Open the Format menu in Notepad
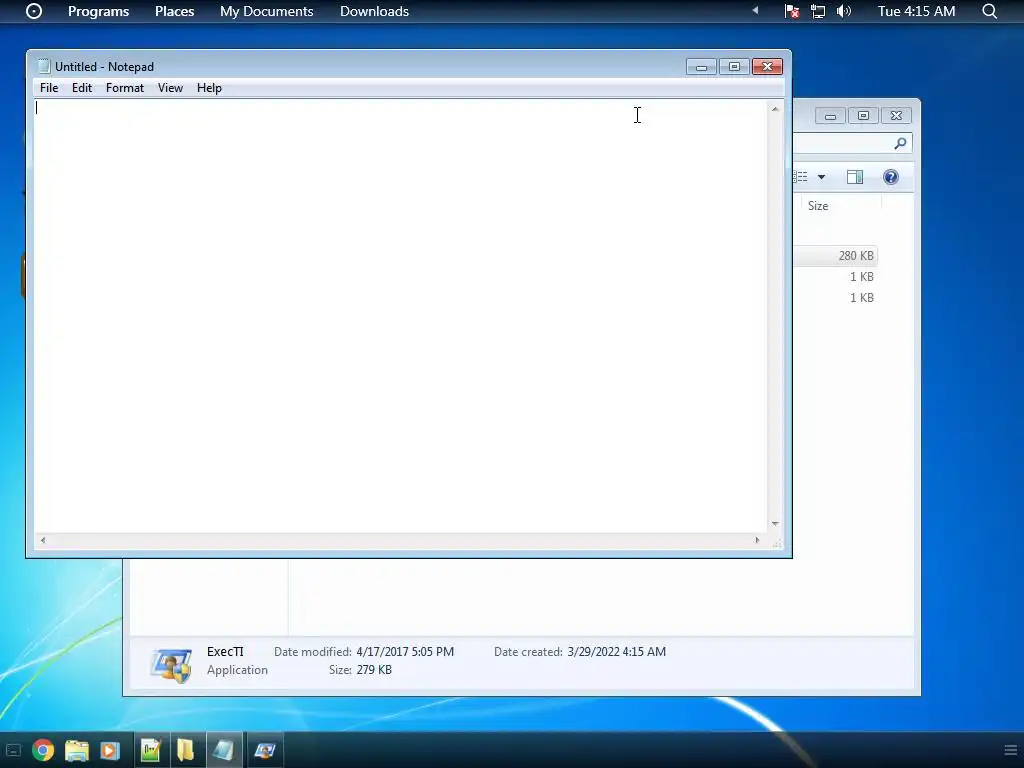1024x768 pixels. coord(125,88)
